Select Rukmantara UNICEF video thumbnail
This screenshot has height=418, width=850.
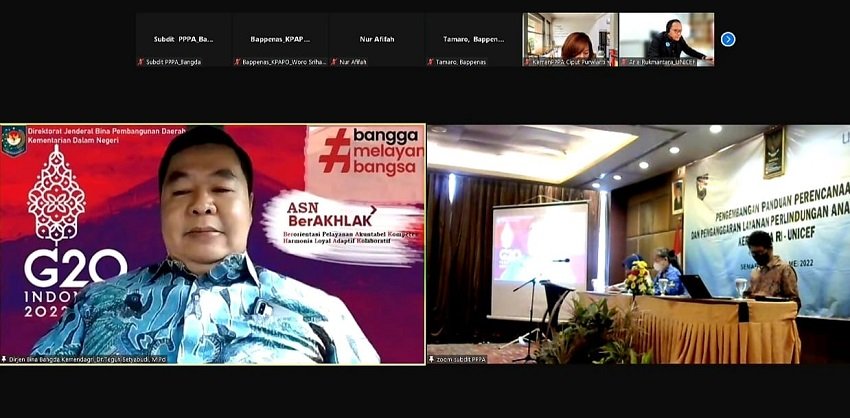pyautogui.click(x=666, y=40)
